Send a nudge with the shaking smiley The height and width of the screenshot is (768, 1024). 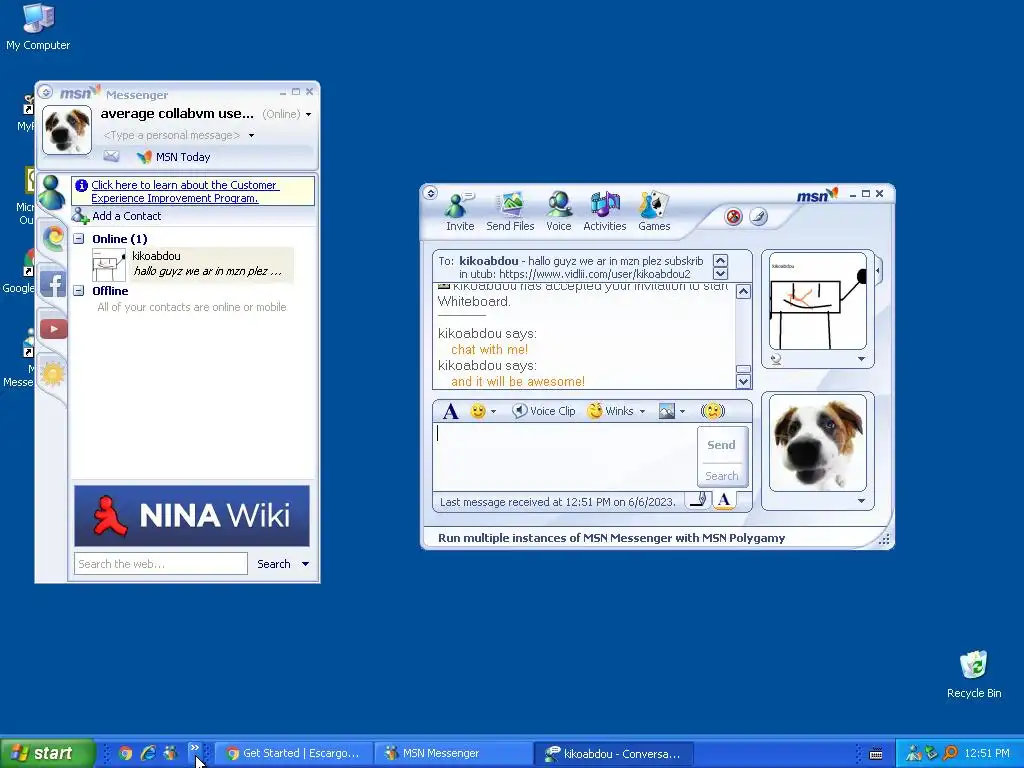pos(712,411)
